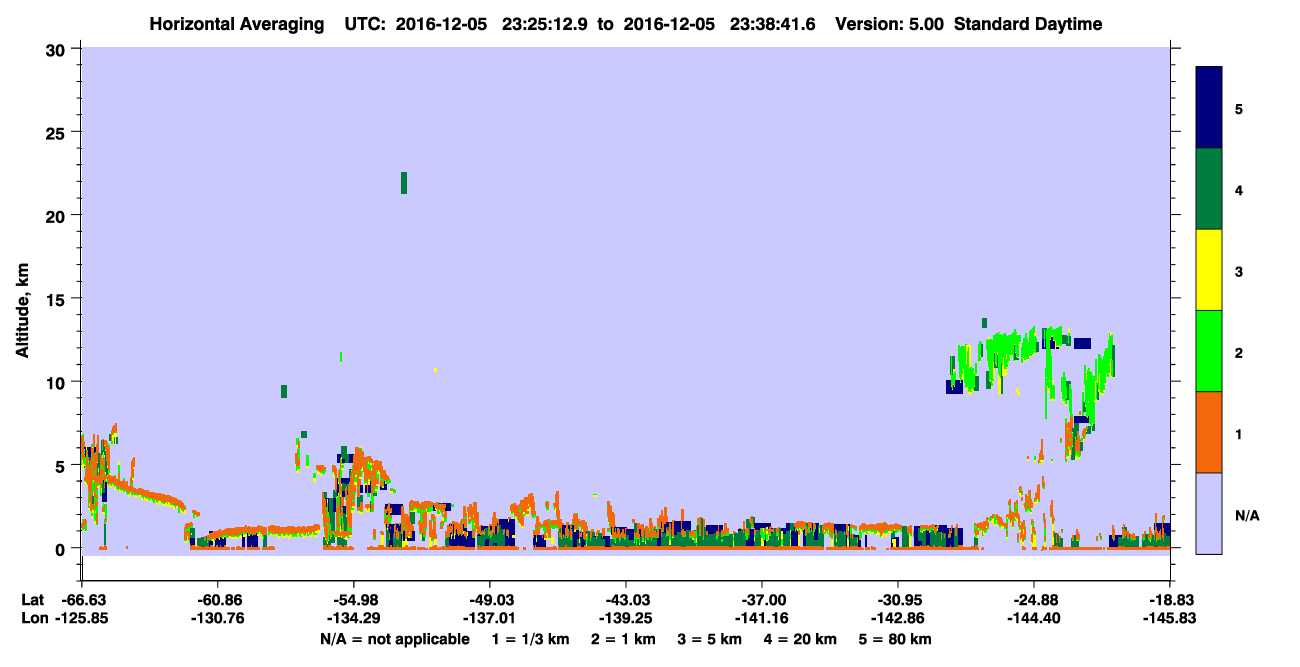This screenshot has height=667, width=1300.
Task: Click the isolated dark green feature near 22 km
Action: click(x=404, y=182)
